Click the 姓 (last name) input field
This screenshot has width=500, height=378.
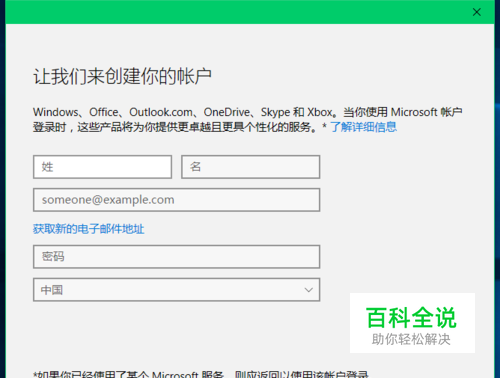click(102, 167)
